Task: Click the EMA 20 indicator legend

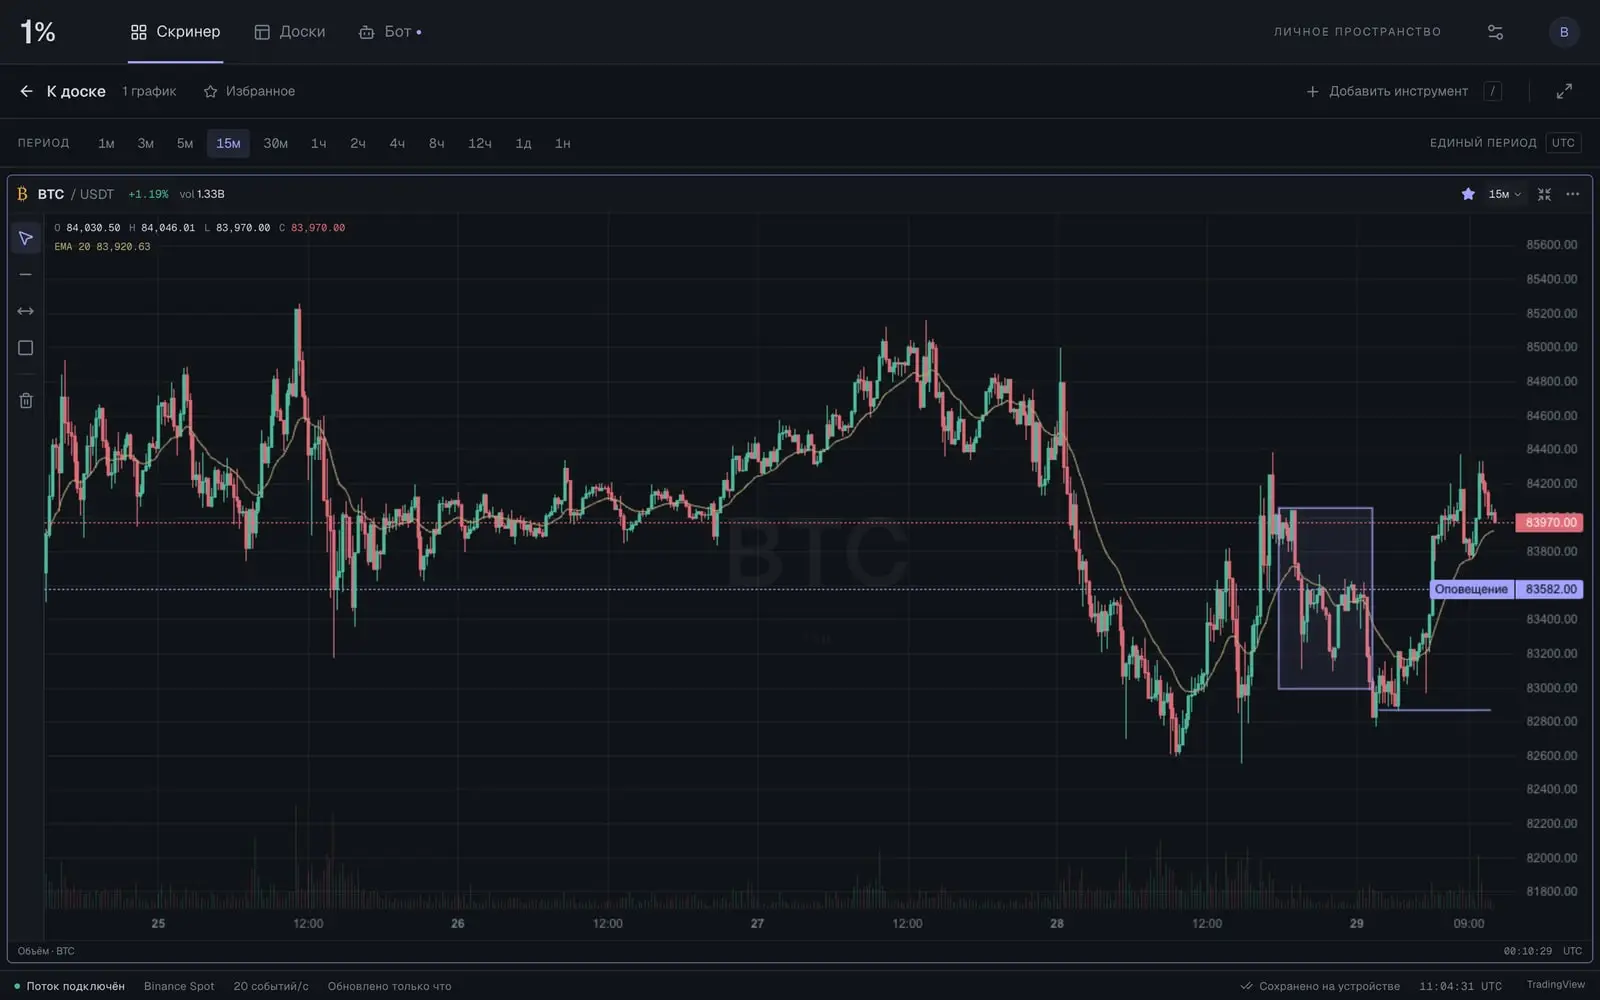Action: point(102,246)
